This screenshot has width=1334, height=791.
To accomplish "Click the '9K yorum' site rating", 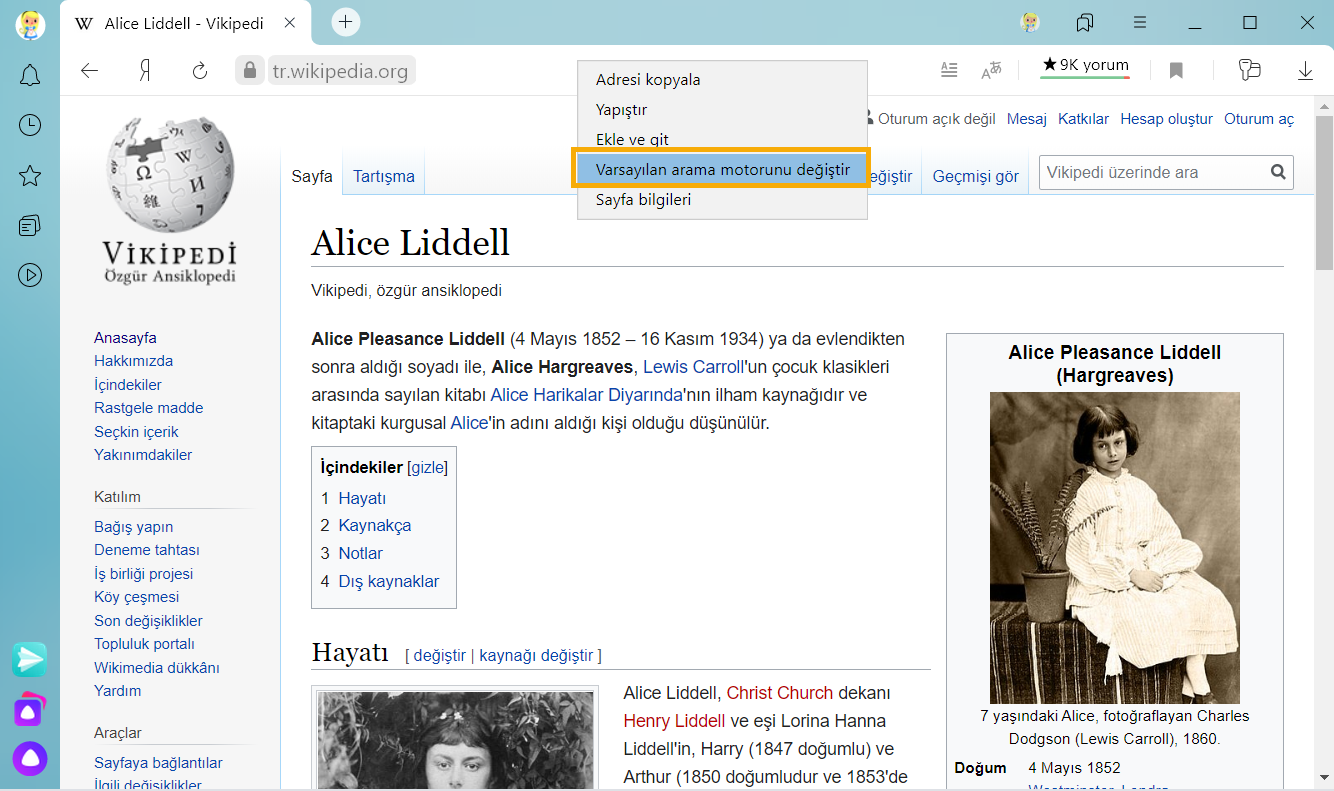I will click(1085, 65).
